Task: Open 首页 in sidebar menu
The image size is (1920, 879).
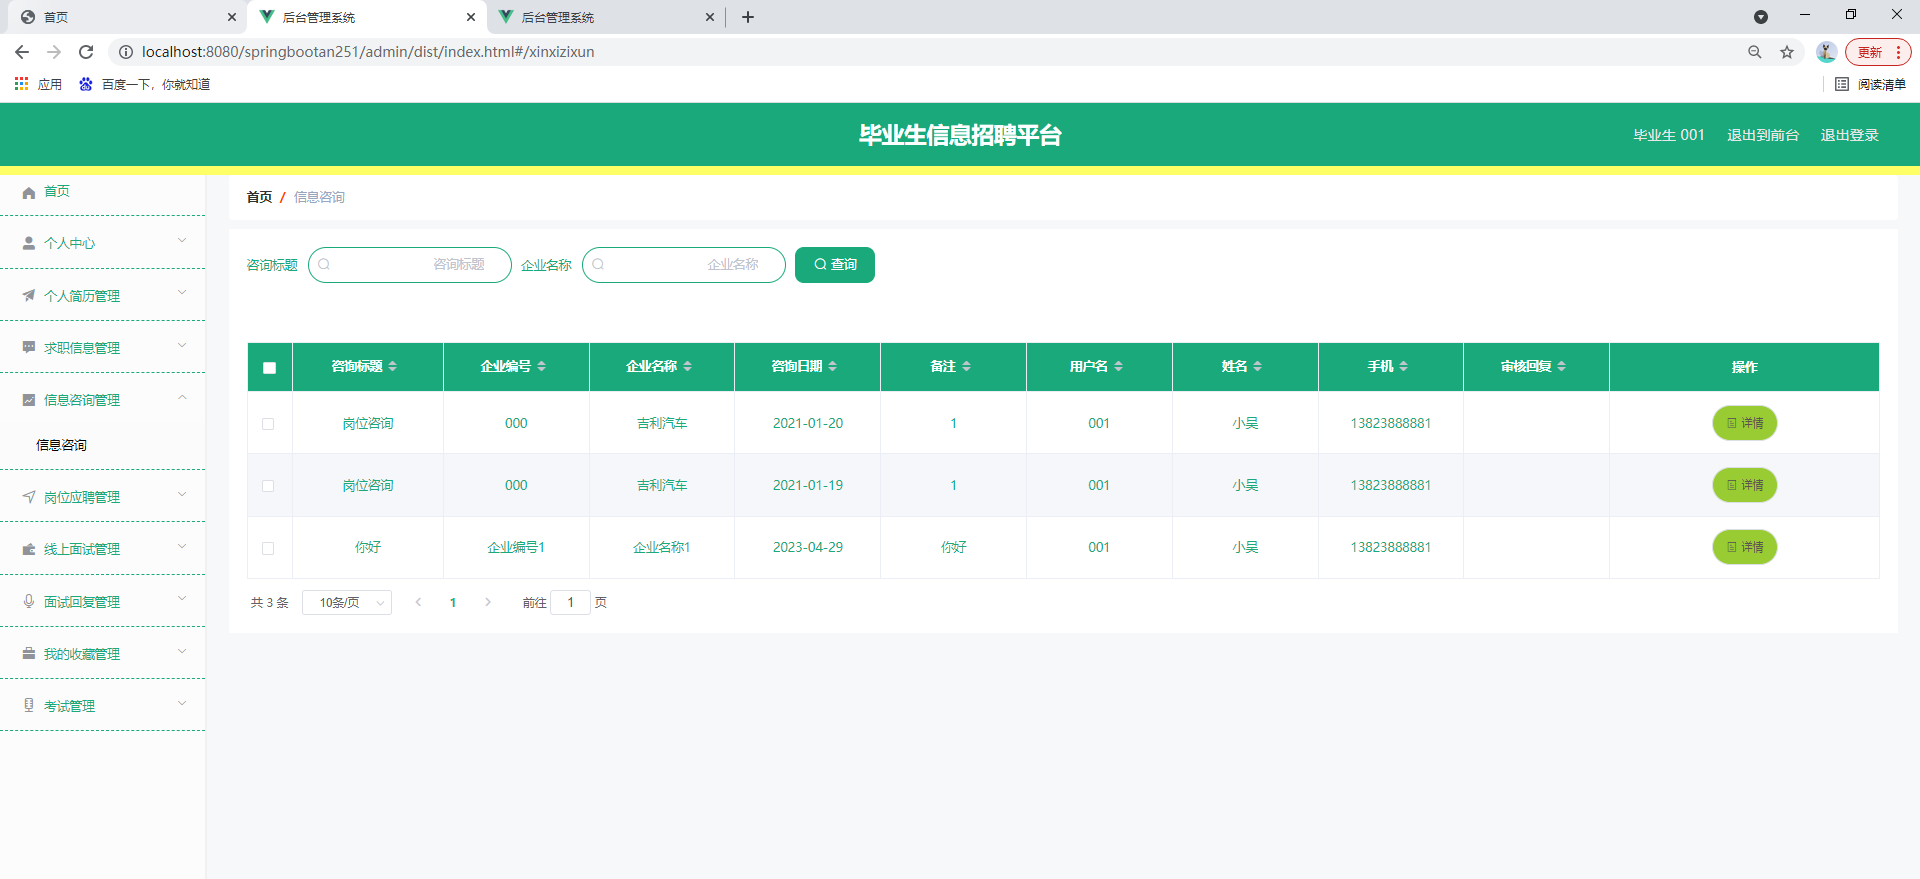Action: click(57, 191)
